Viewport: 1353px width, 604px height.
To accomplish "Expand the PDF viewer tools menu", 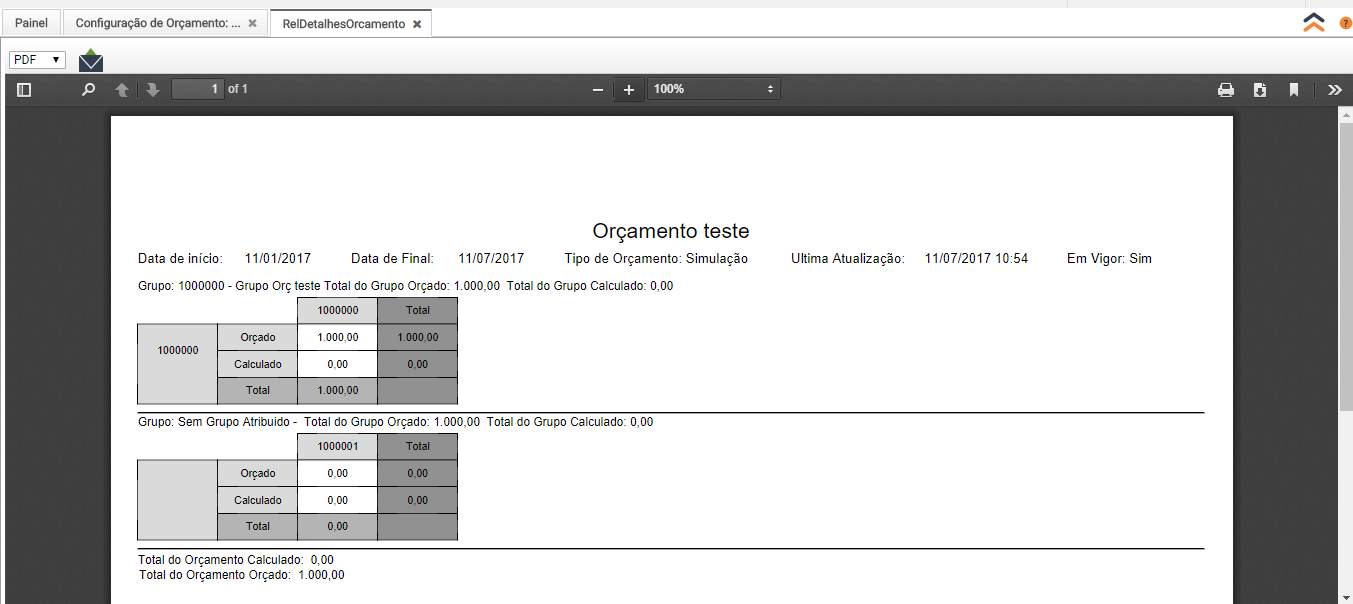I will (1334, 90).
